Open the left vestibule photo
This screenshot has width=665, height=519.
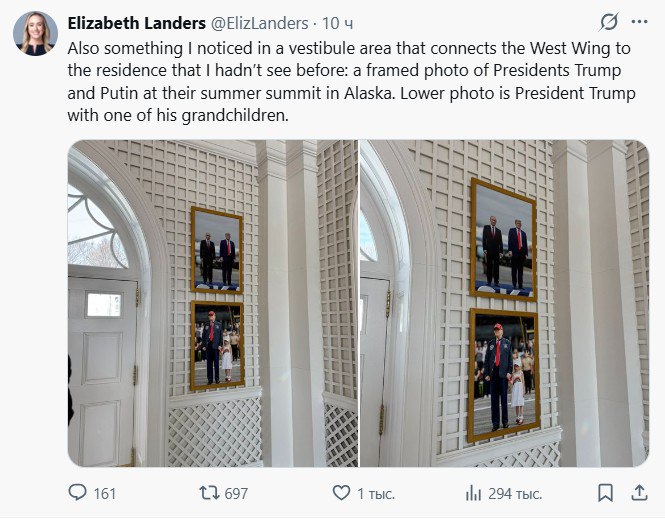point(212,303)
